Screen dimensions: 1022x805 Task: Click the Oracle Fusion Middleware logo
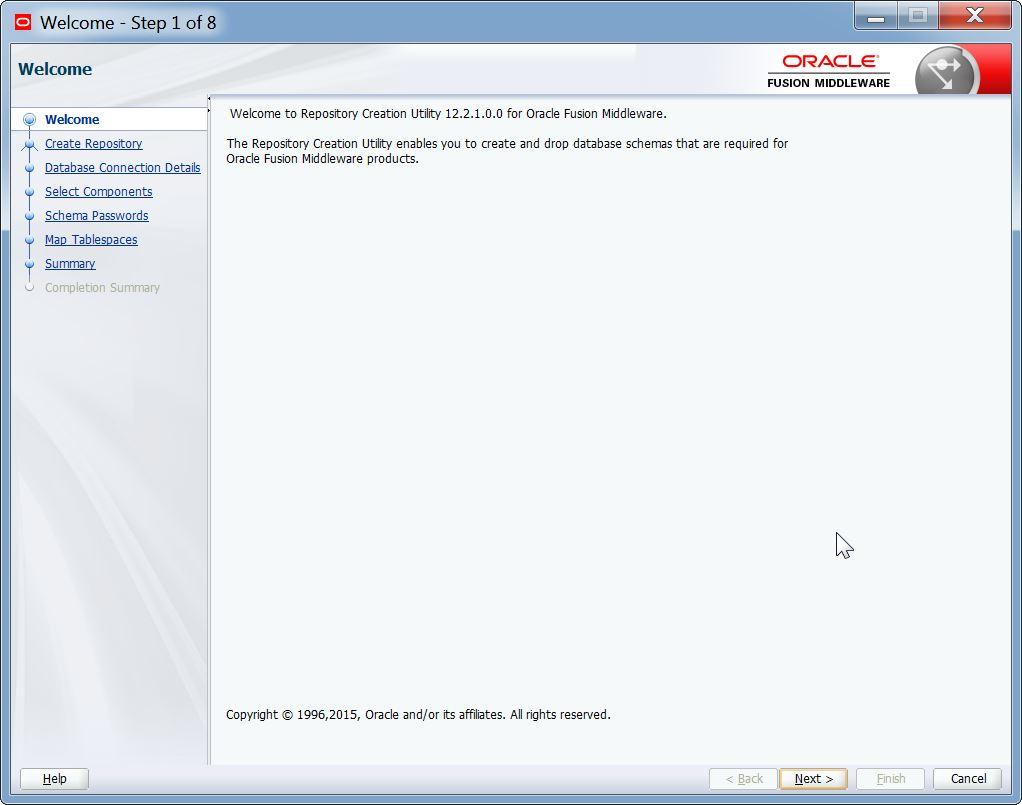(828, 70)
